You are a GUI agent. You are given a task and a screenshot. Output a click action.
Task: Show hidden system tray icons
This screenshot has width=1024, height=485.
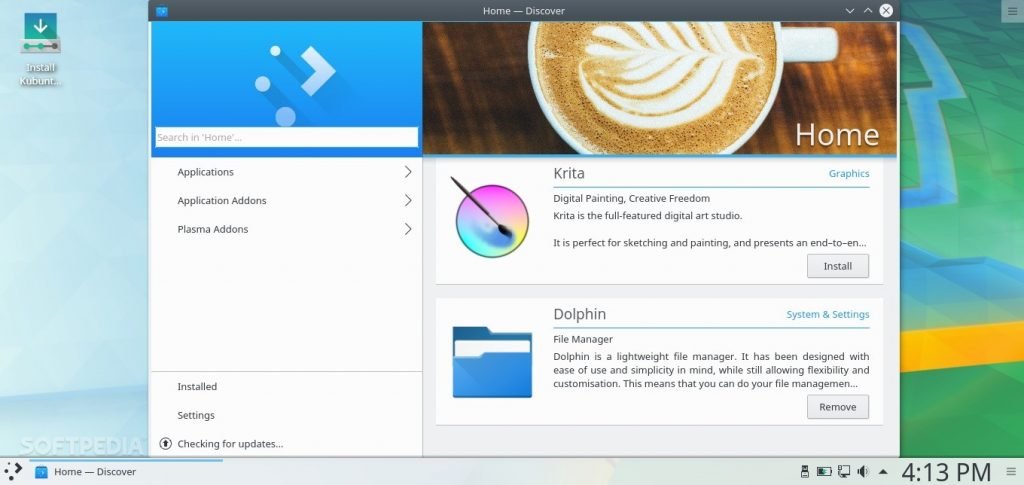point(883,471)
